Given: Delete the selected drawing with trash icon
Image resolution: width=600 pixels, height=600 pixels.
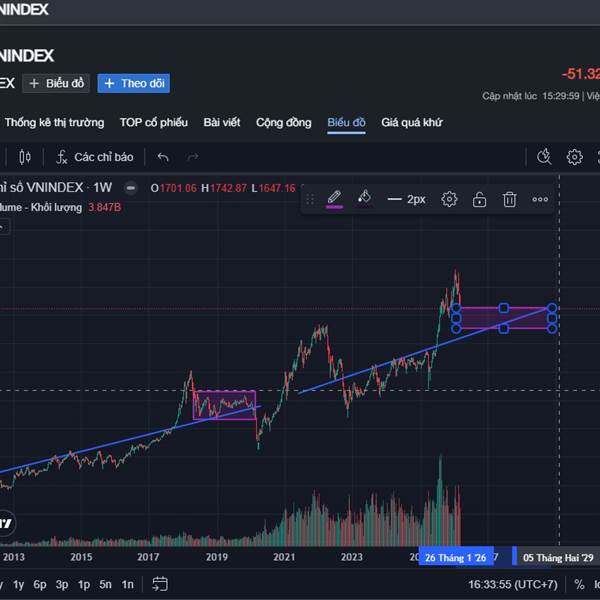Looking at the screenshot, I should point(509,199).
